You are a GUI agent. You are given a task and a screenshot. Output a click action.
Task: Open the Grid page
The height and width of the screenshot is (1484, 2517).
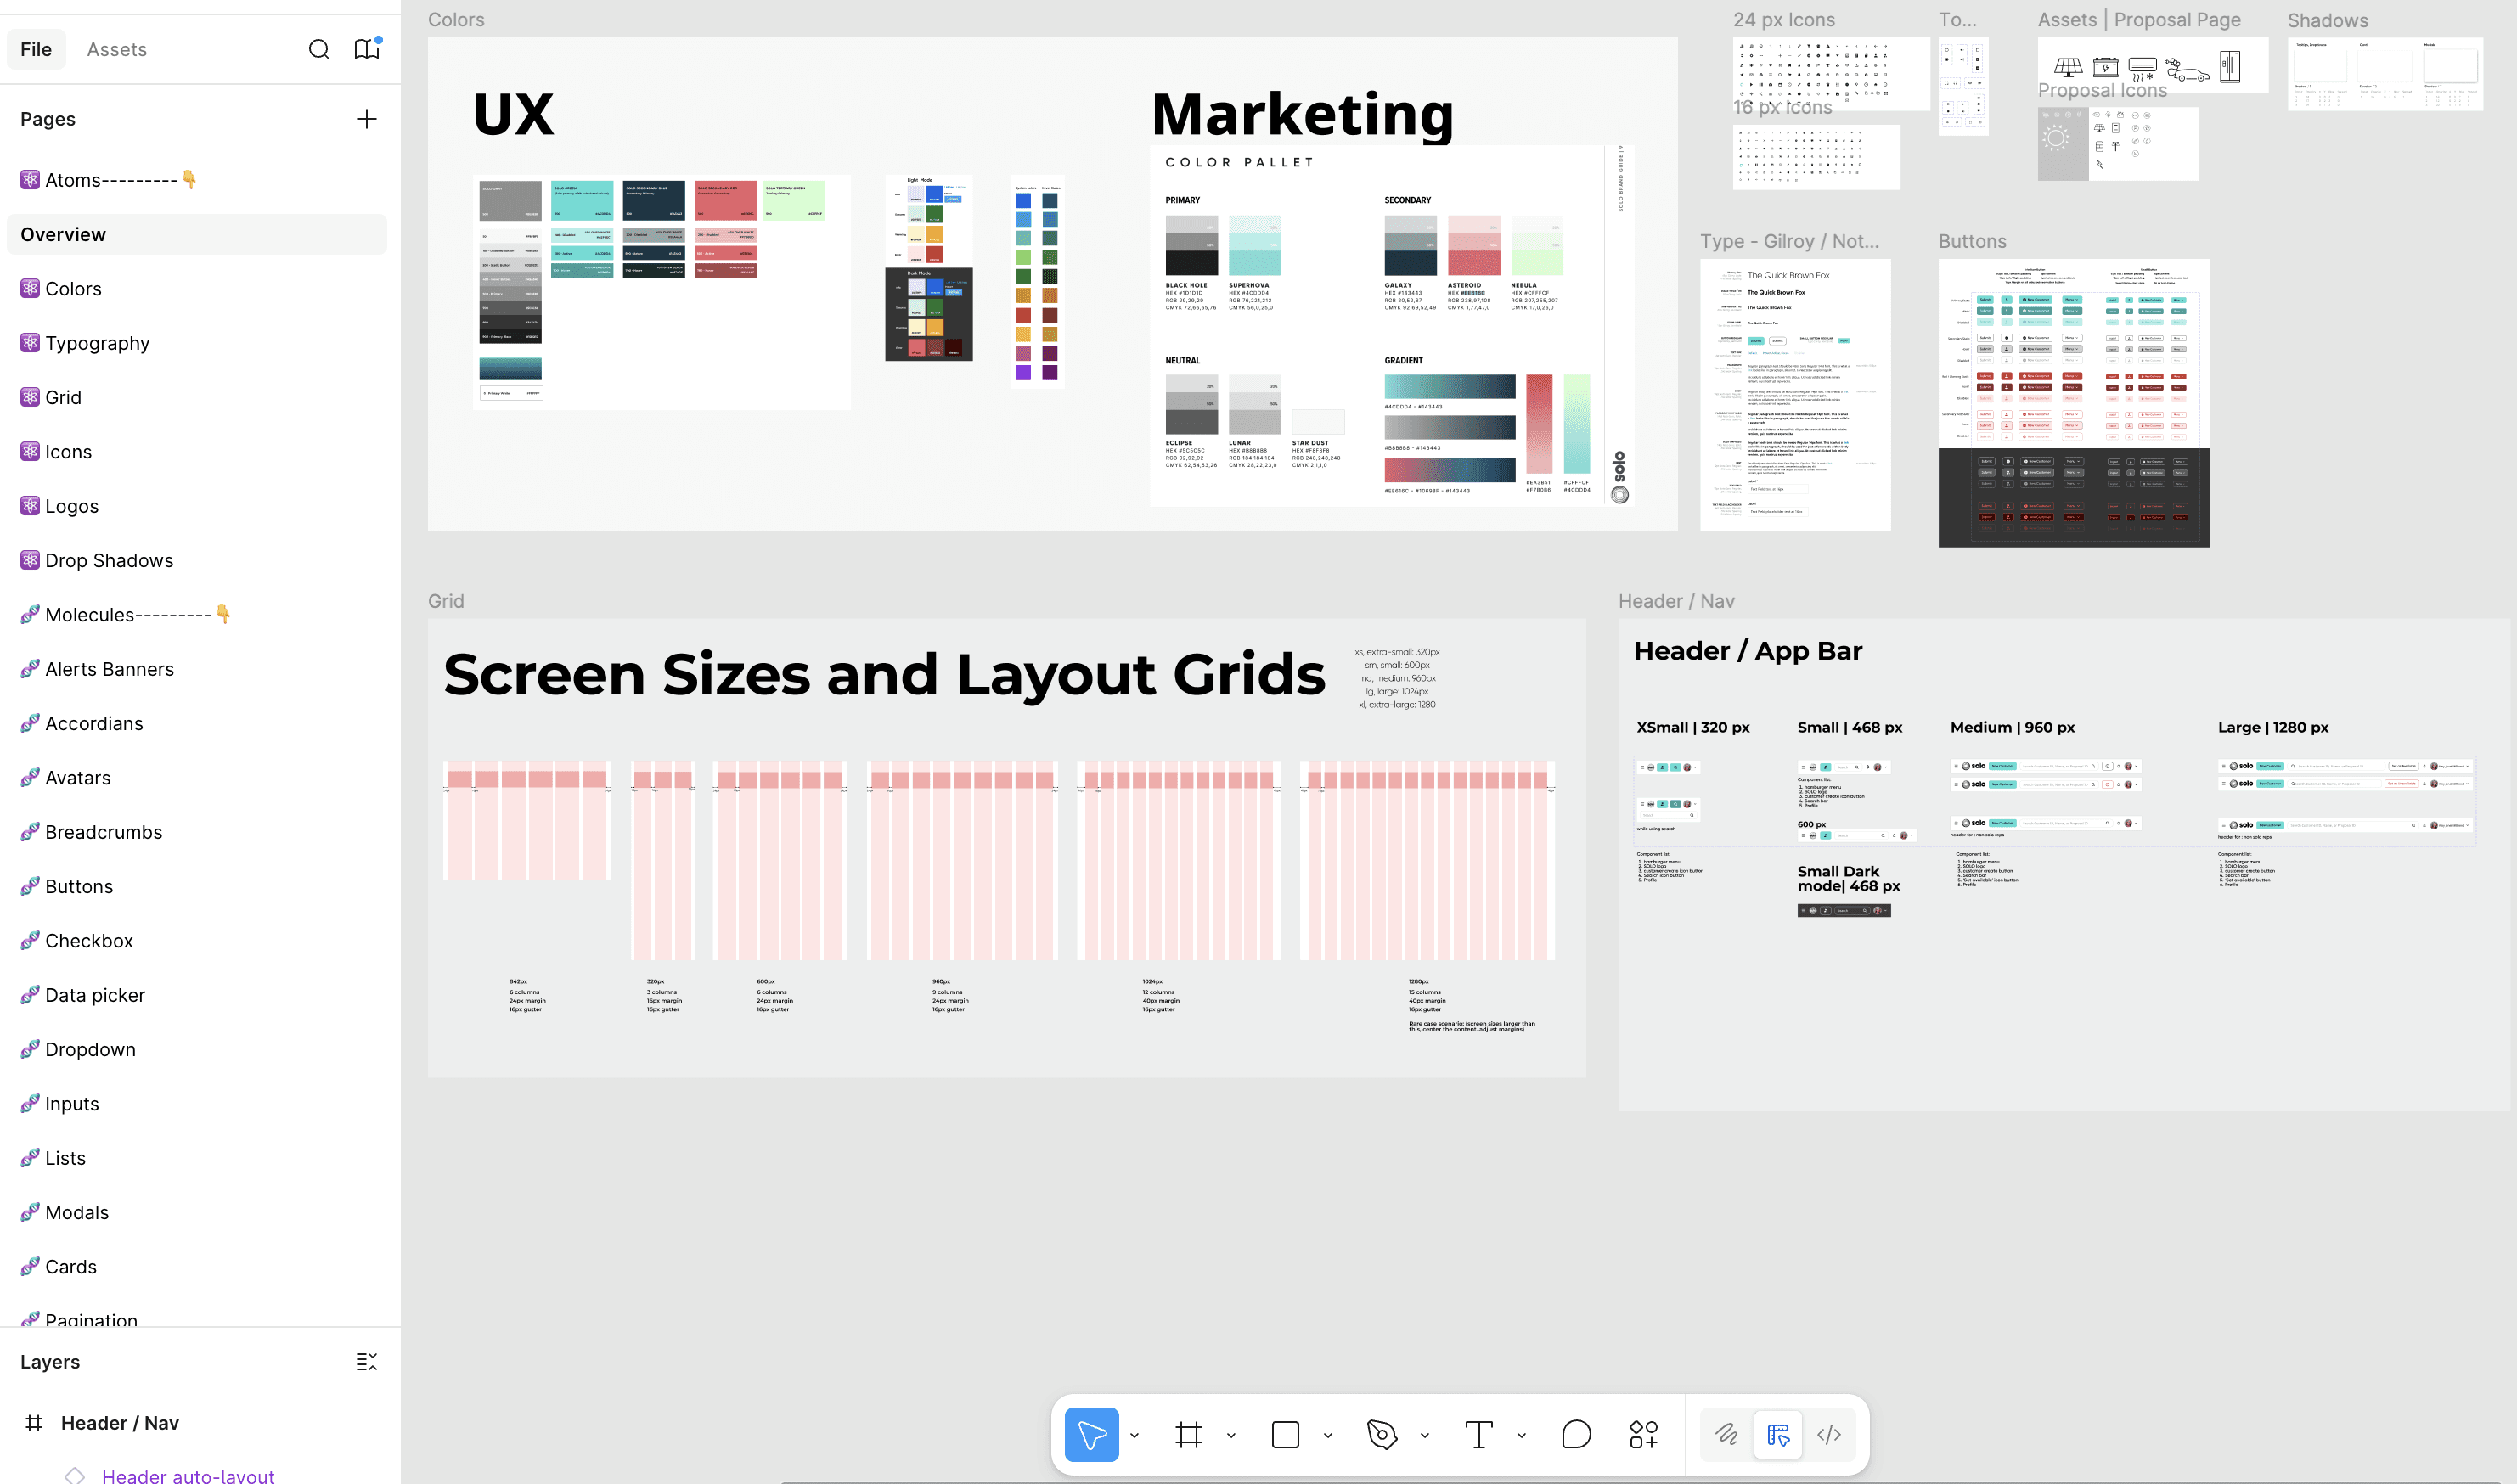196,397
